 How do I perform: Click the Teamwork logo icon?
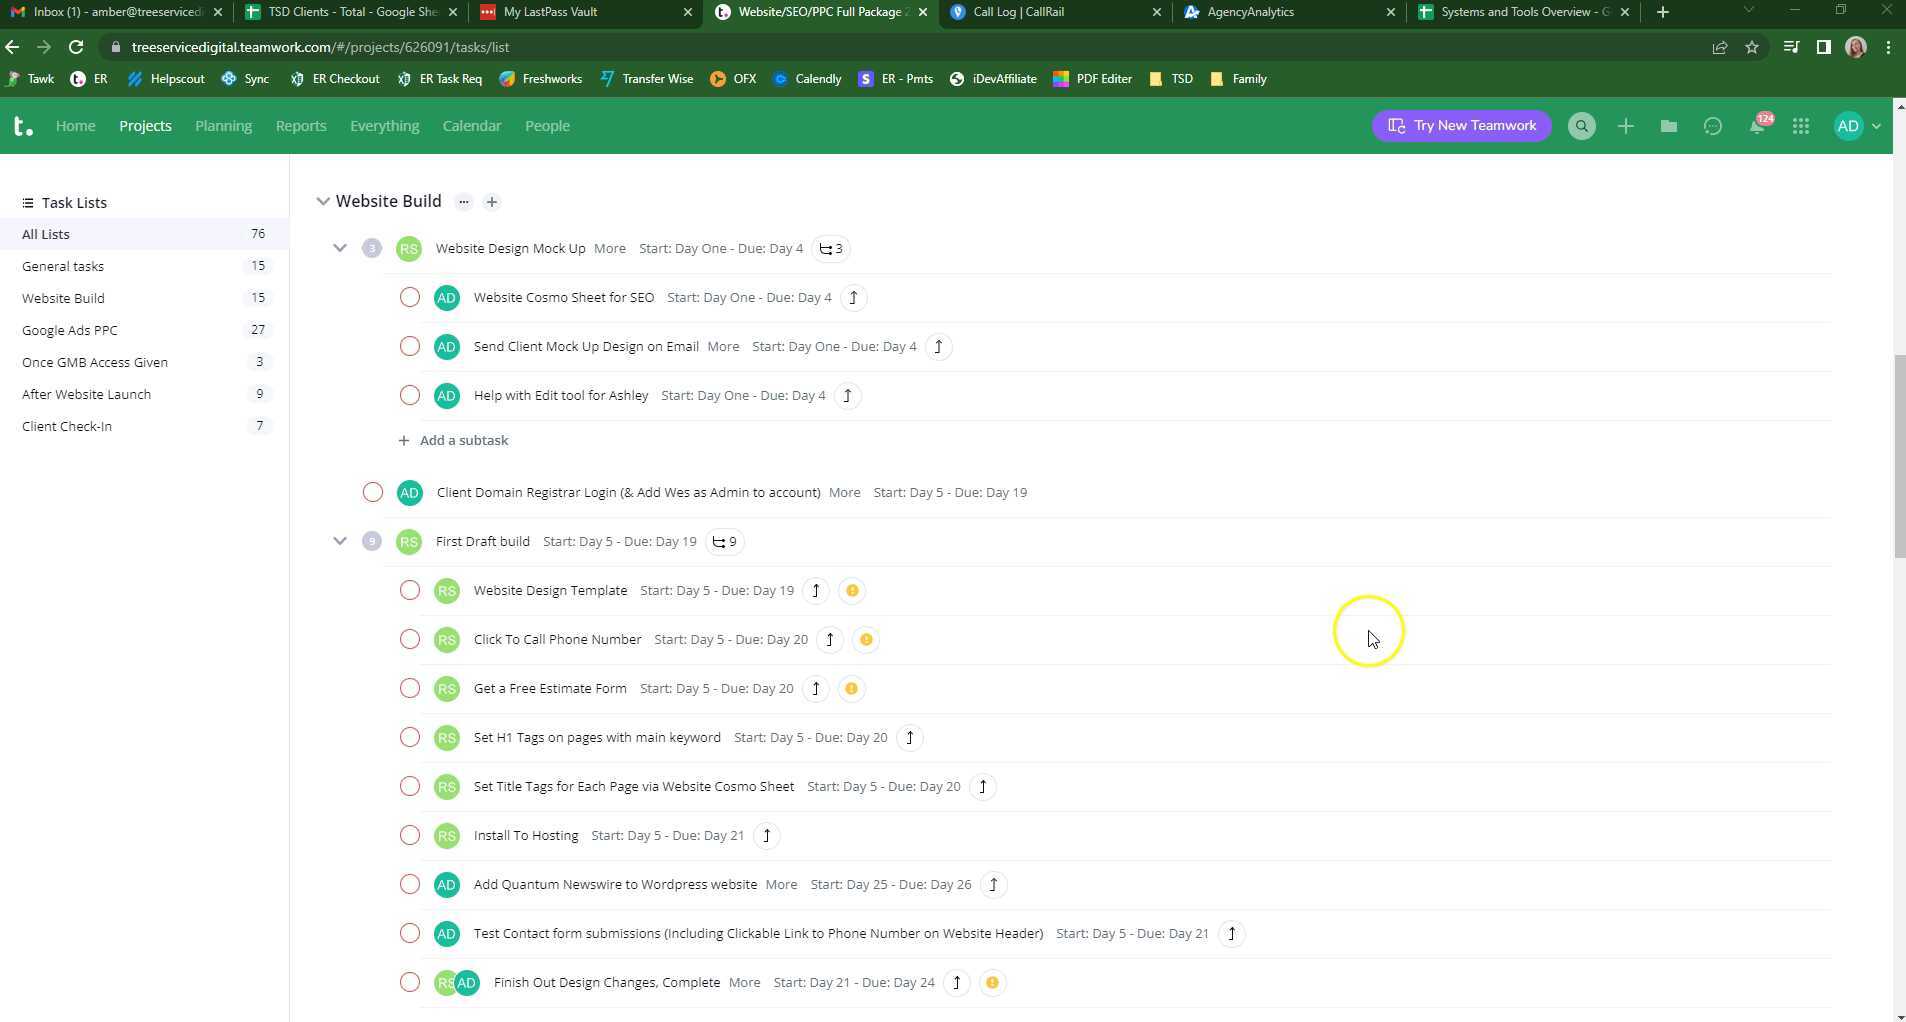click(x=20, y=125)
